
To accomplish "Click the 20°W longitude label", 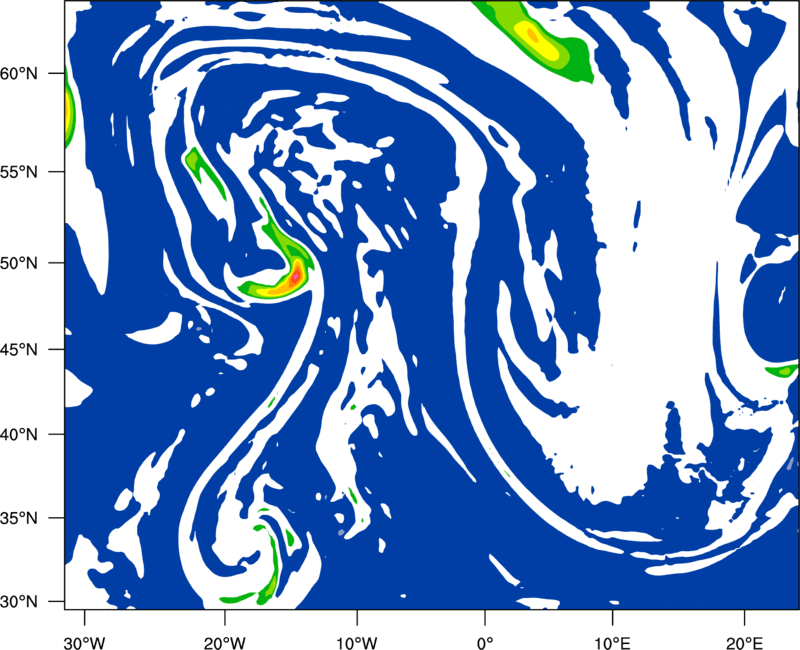I will click(224, 642).
